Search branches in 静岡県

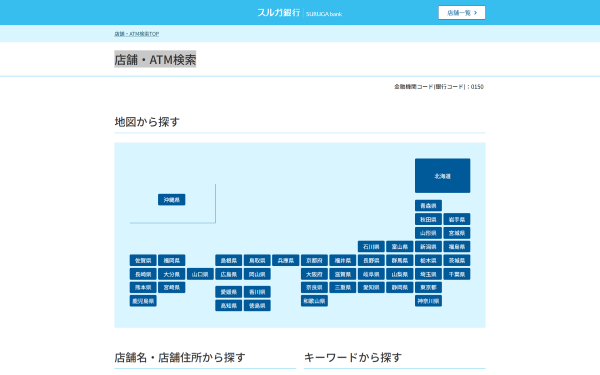pyautogui.click(x=400, y=287)
